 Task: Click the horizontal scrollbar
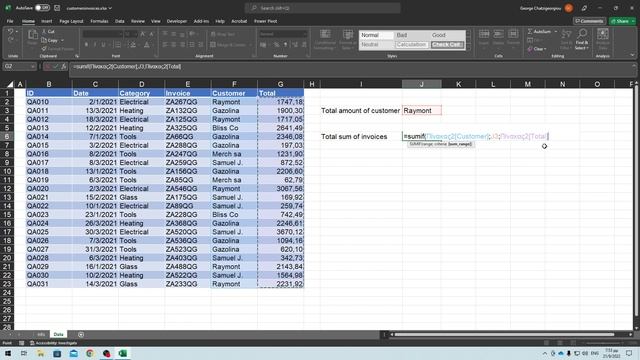[x=504, y=335]
